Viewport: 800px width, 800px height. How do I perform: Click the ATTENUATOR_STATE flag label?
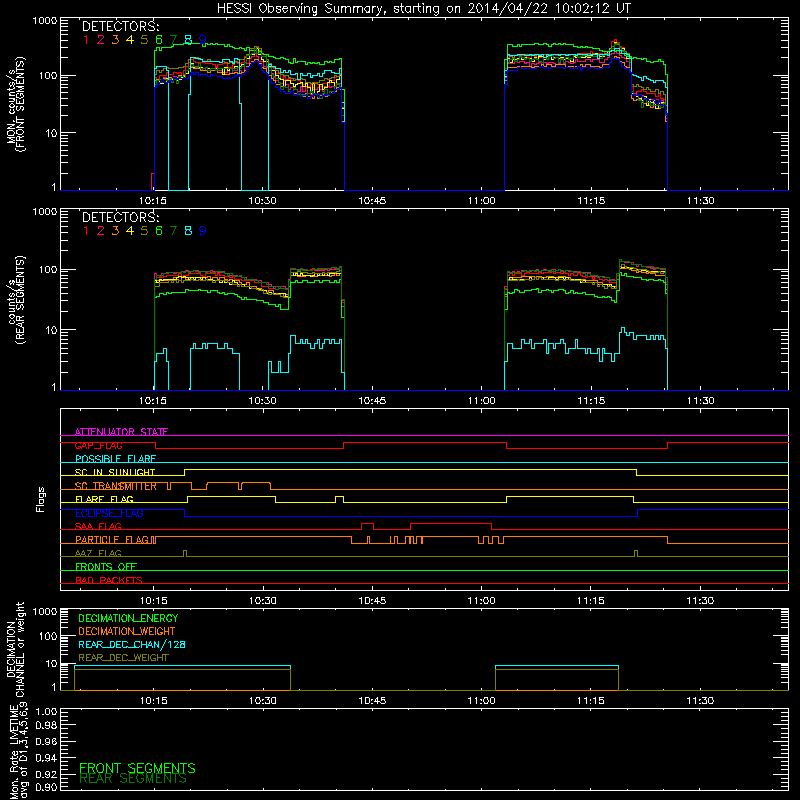[x=121, y=432]
